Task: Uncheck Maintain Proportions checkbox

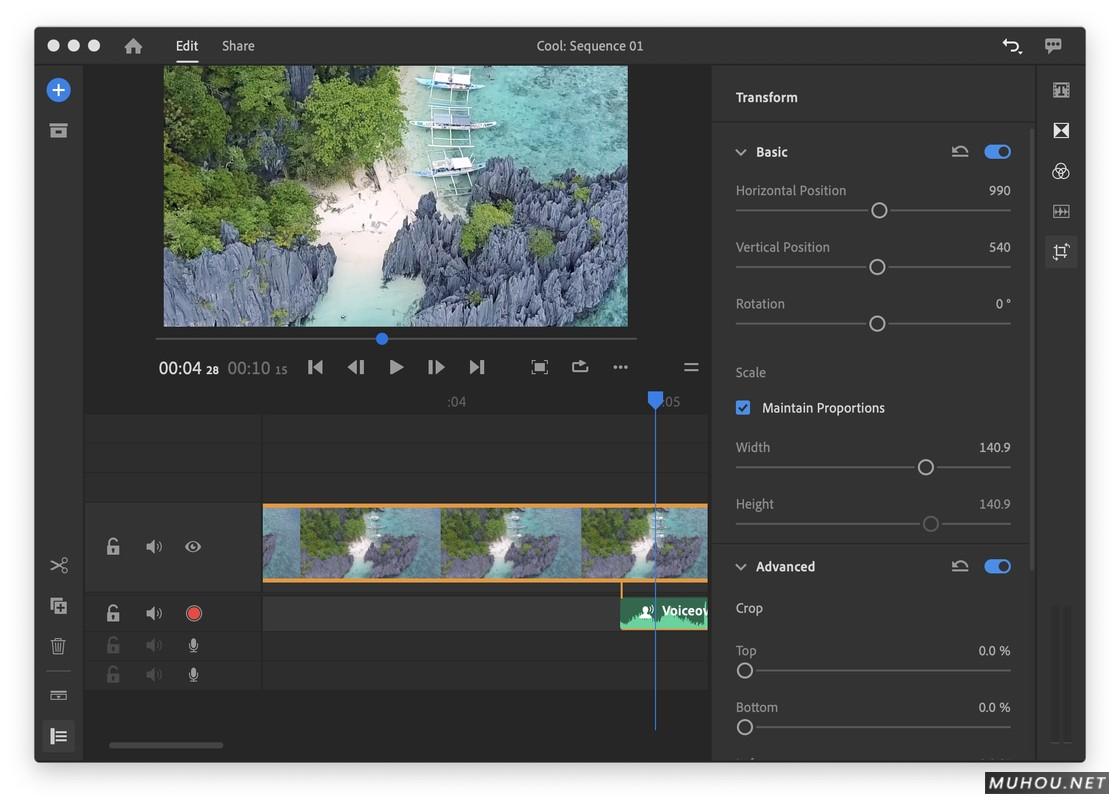Action: click(743, 408)
